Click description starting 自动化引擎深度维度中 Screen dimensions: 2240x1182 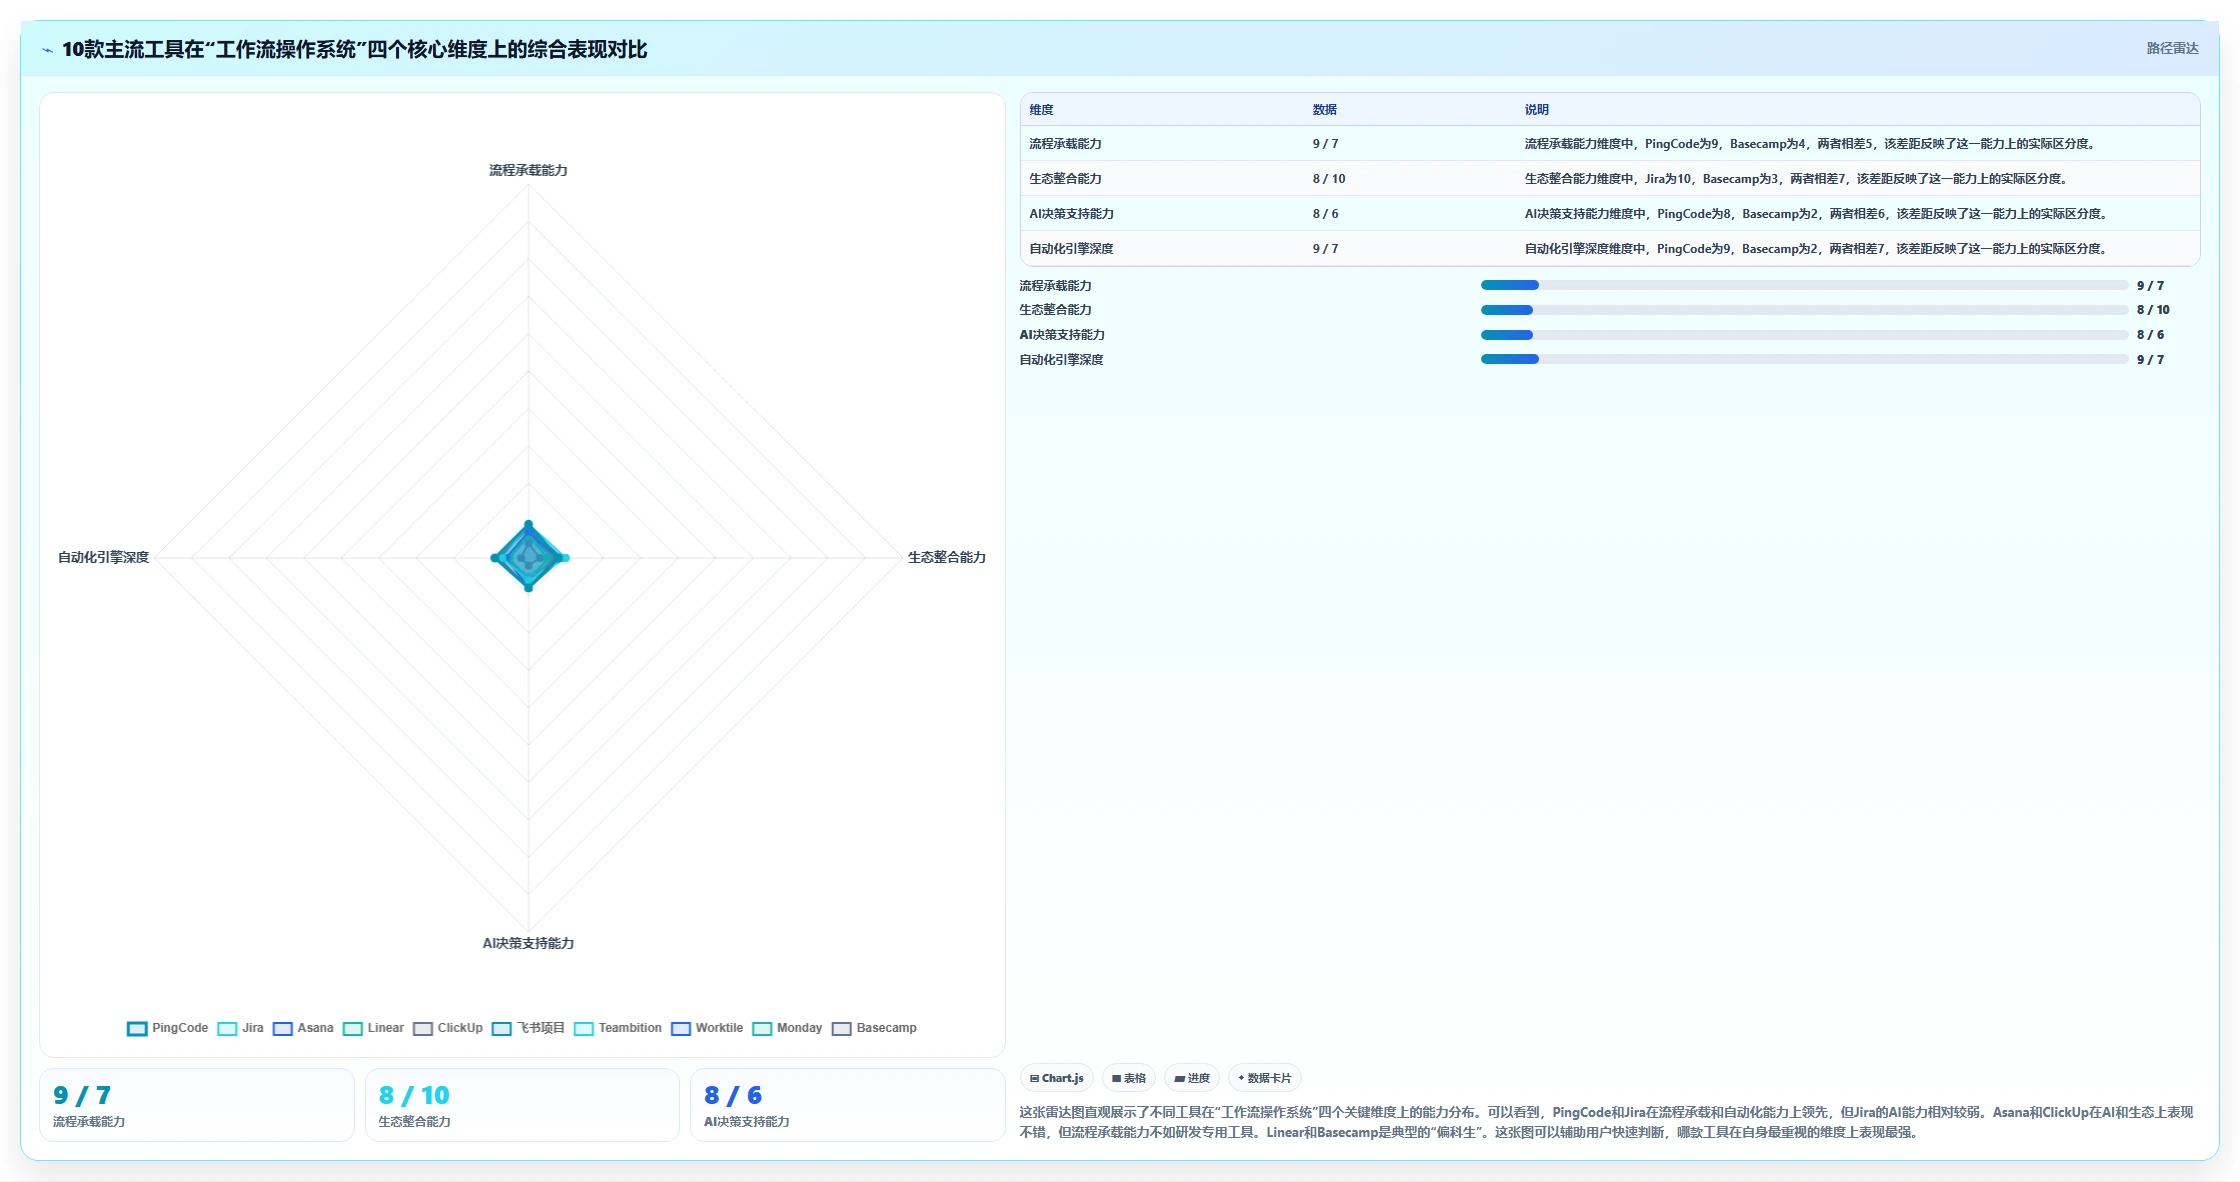point(1816,249)
